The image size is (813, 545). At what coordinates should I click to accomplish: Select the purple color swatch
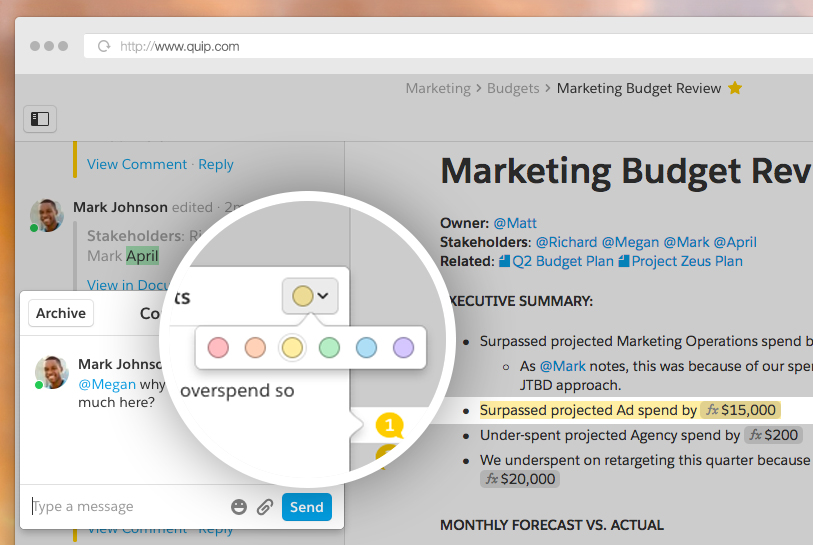(403, 347)
